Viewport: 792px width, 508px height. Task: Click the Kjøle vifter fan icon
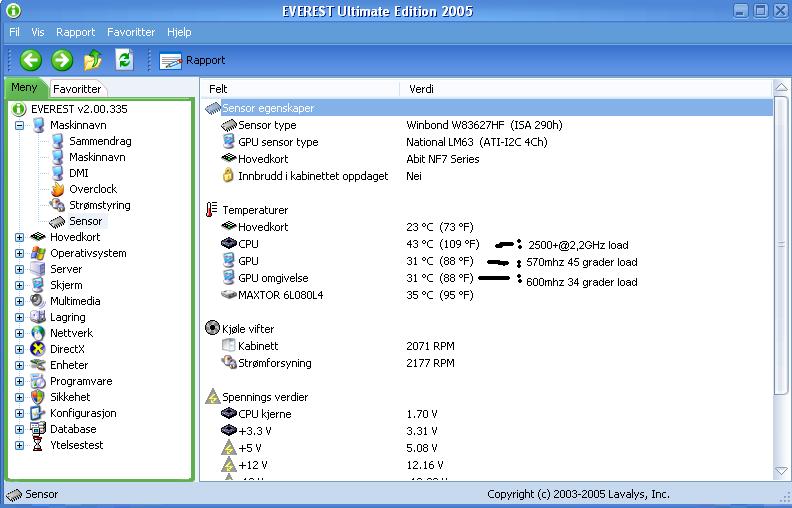212,328
